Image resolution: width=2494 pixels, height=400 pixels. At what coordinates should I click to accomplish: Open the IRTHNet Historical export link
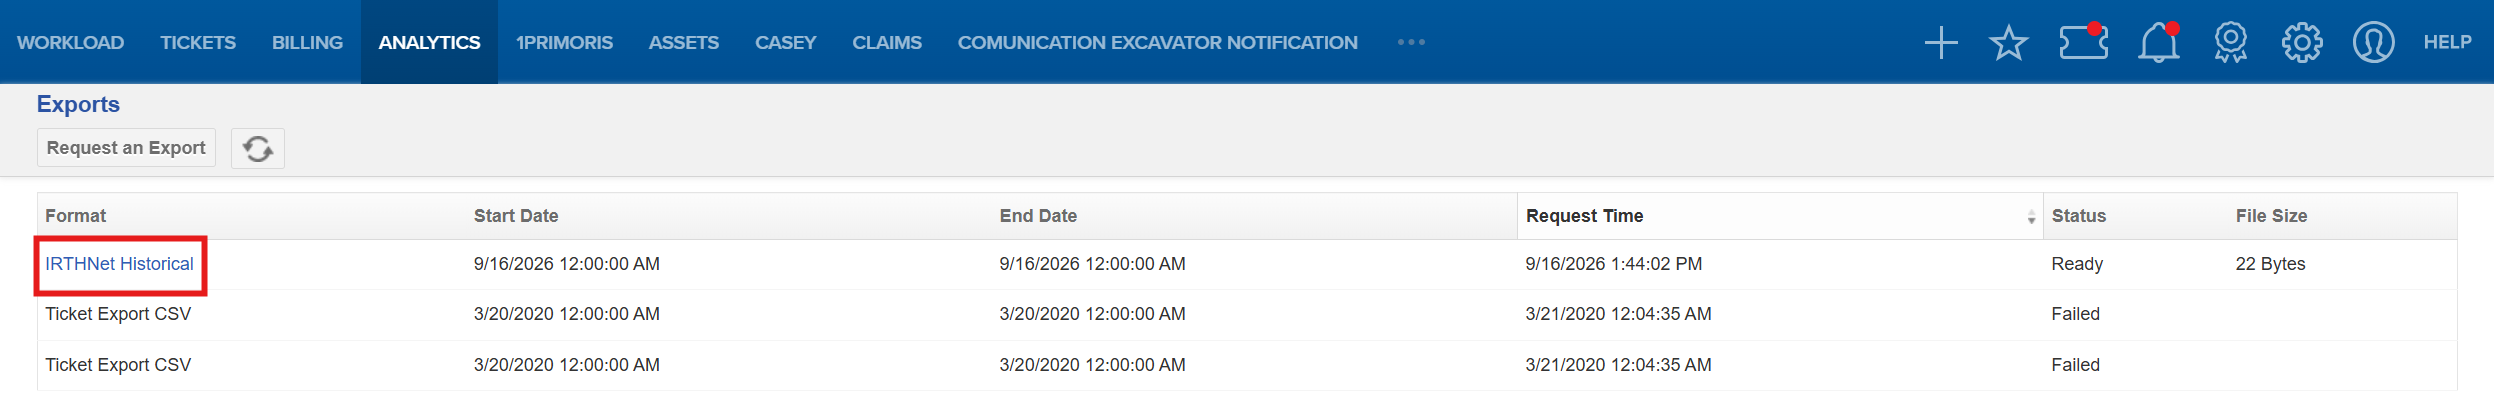[x=119, y=264]
